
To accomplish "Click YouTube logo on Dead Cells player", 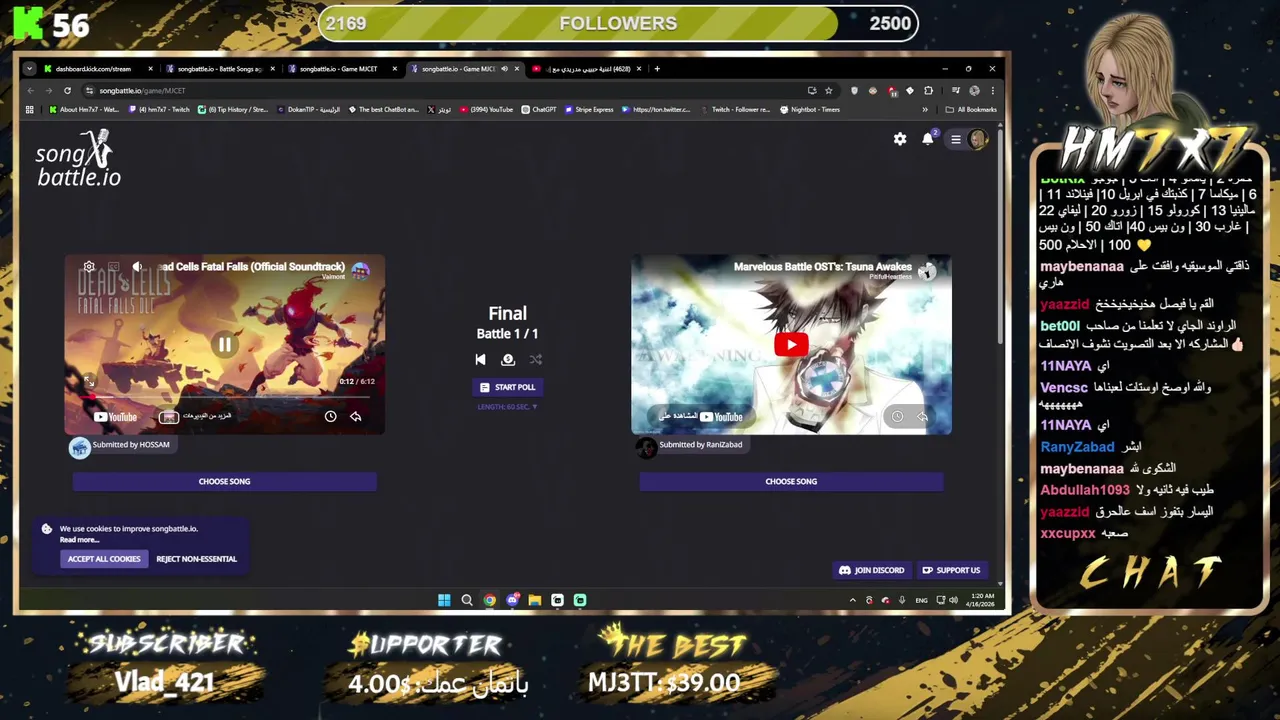I will [116, 417].
